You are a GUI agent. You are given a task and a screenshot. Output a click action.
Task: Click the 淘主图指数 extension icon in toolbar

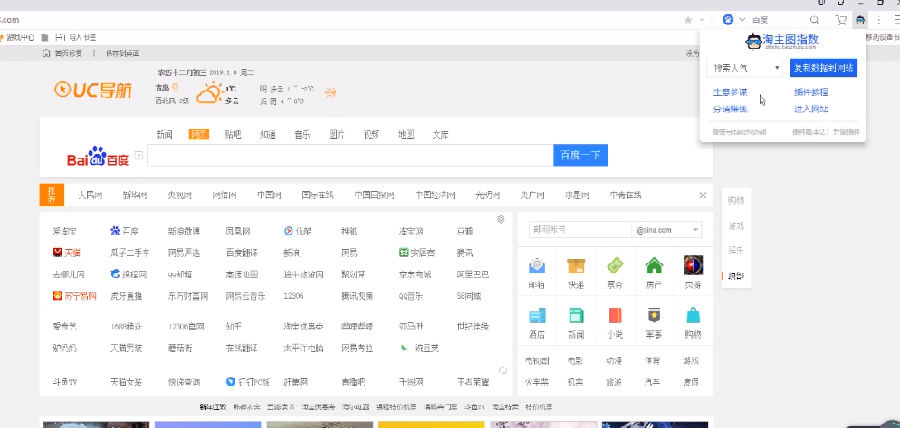pos(860,20)
